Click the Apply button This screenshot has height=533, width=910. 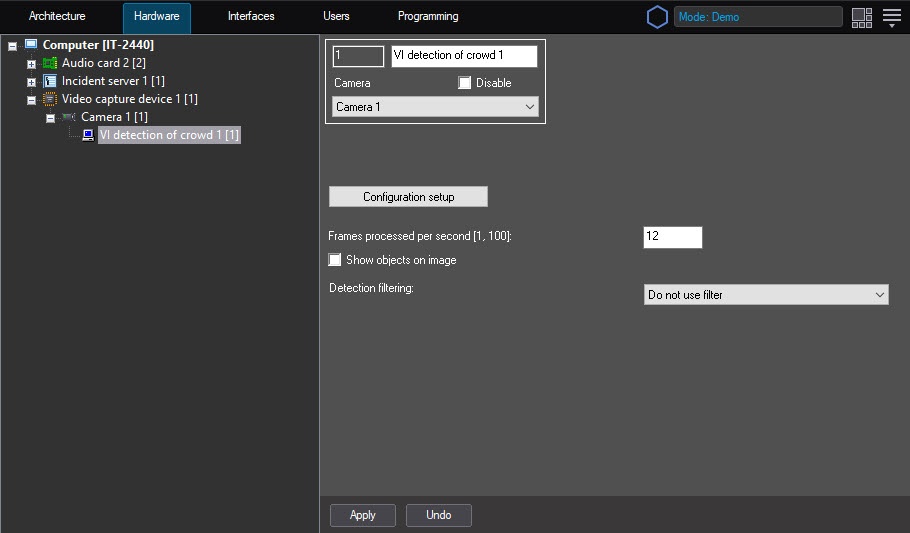(363, 515)
